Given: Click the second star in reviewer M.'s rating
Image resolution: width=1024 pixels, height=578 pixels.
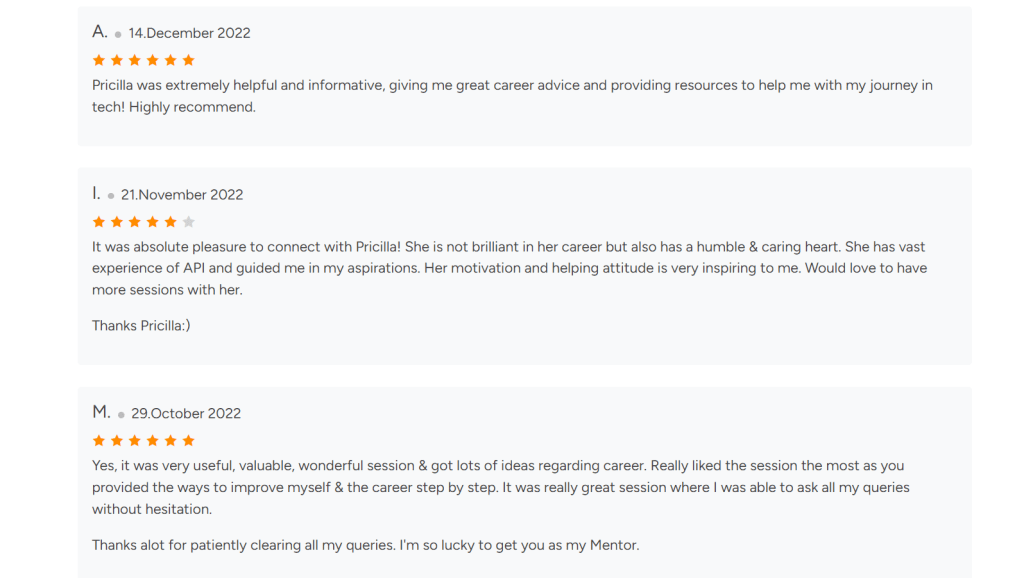Looking at the screenshot, I should [117, 441].
